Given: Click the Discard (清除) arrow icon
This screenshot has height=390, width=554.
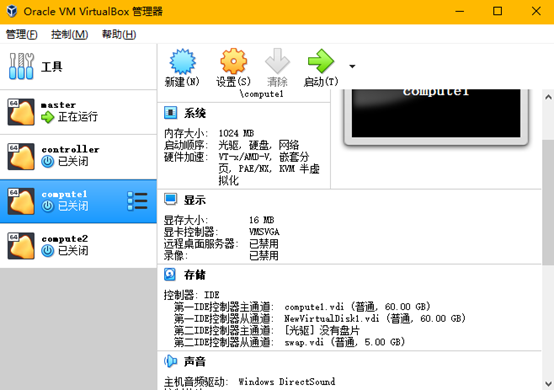Looking at the screenshot, I should 277,61.
